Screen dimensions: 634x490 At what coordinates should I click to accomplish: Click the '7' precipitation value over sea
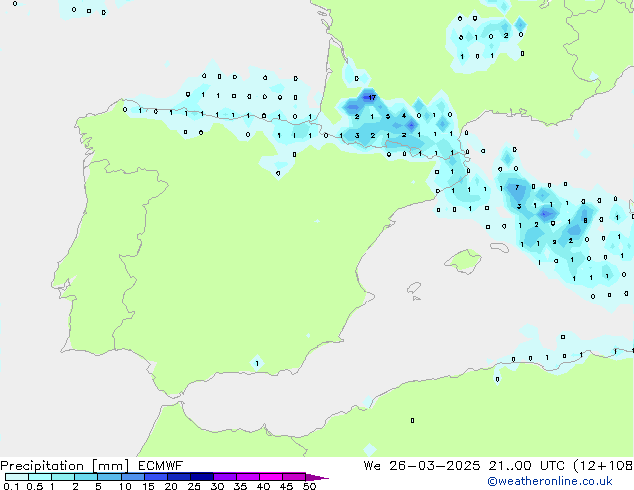[517, 187]
